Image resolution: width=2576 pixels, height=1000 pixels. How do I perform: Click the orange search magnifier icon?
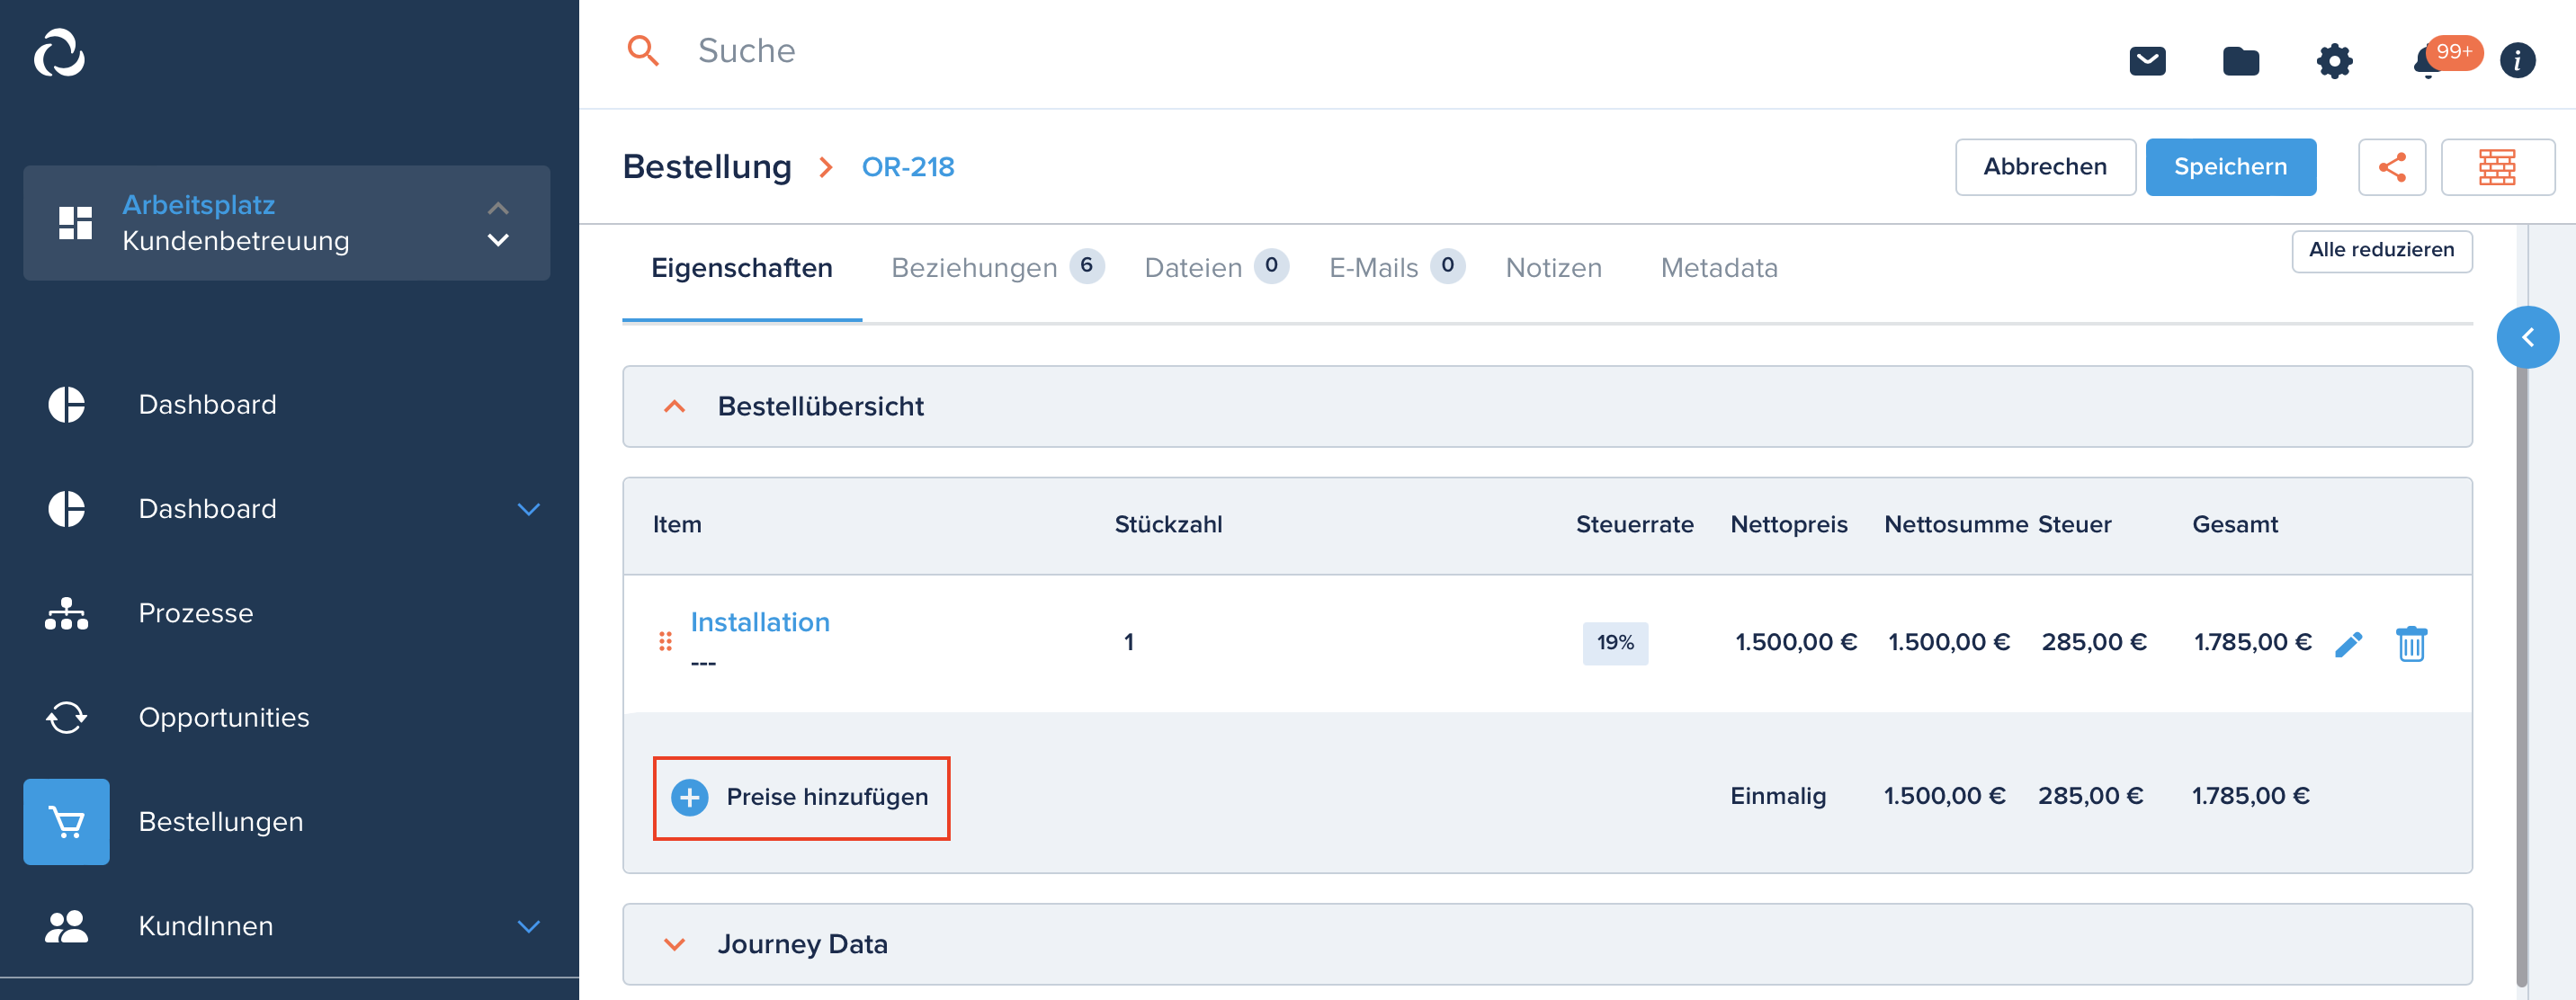[x=643, y=51]
